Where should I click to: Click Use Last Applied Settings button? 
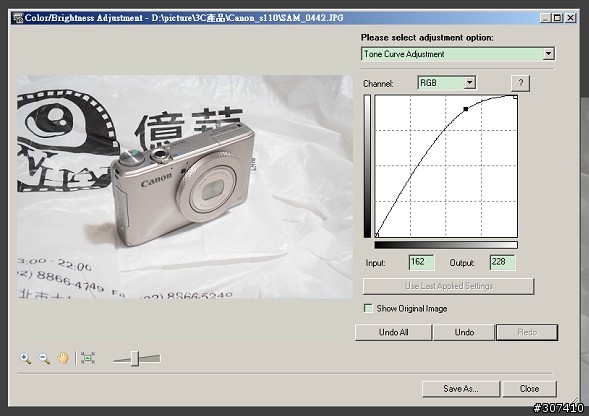449,286
